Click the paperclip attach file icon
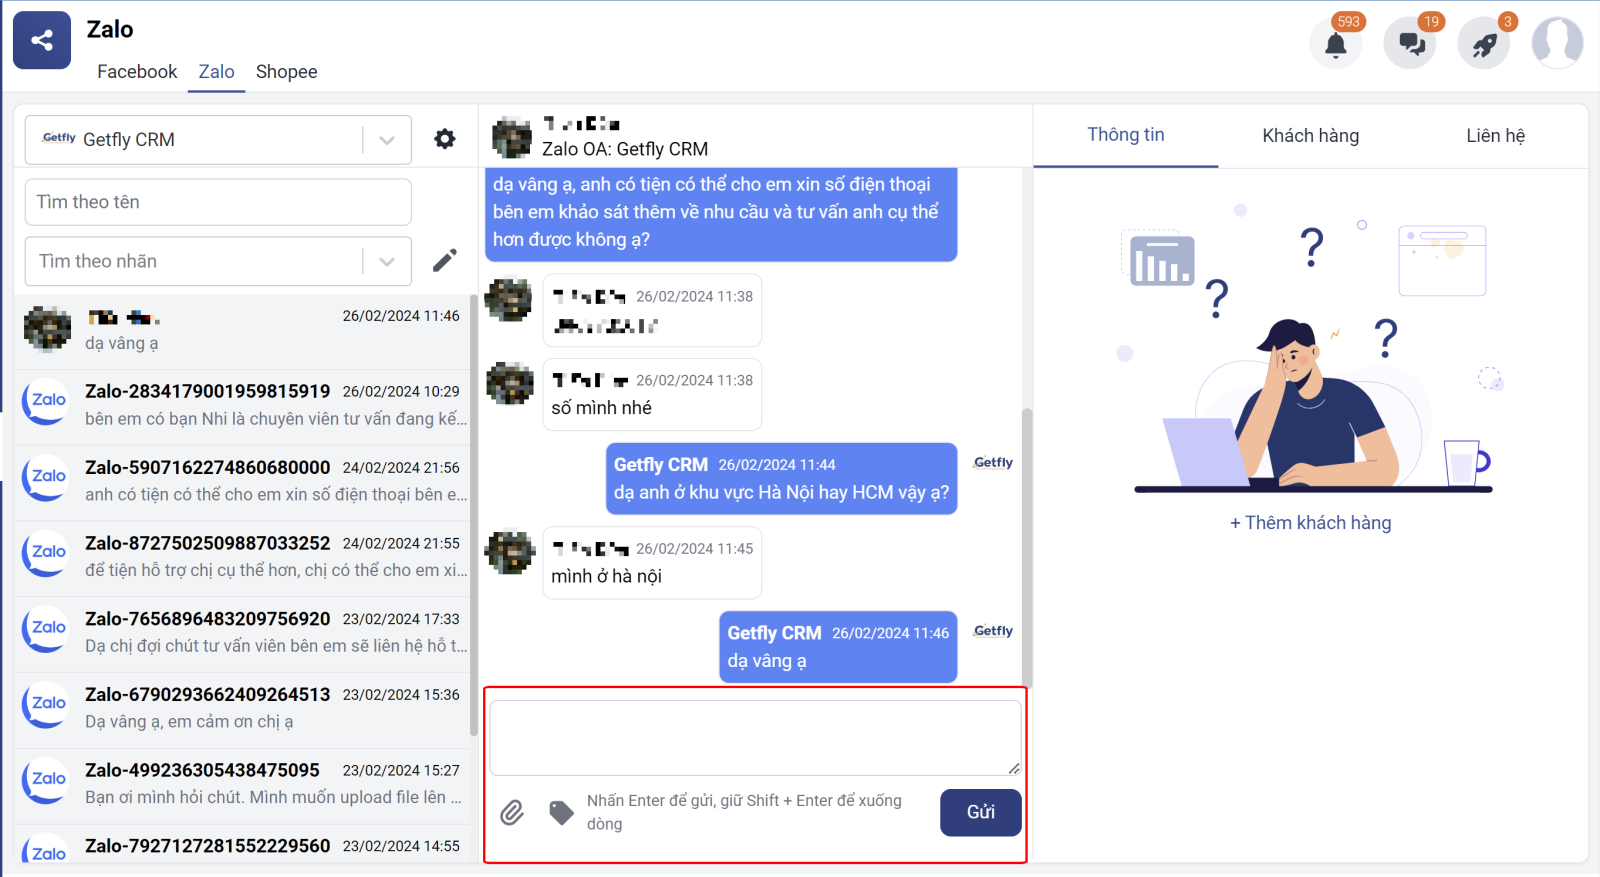This screenshot has width=1600, height=877. [512, 812]
